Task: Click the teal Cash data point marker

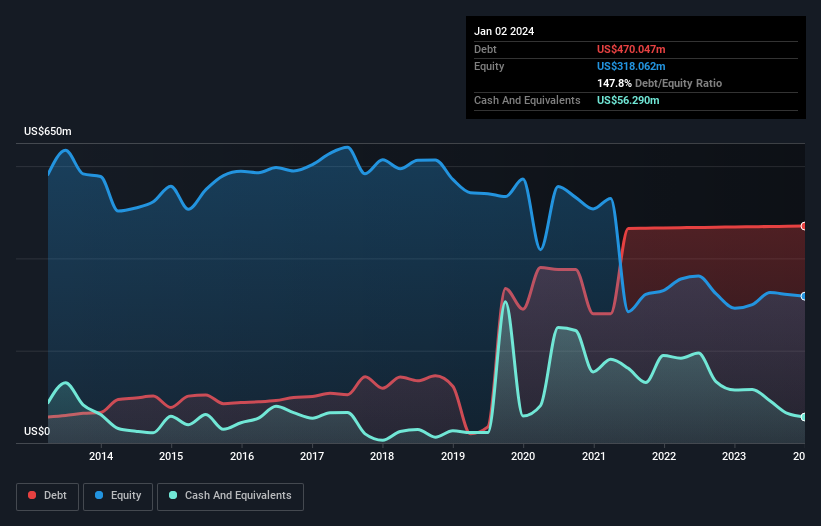Action: pos(804,417)
